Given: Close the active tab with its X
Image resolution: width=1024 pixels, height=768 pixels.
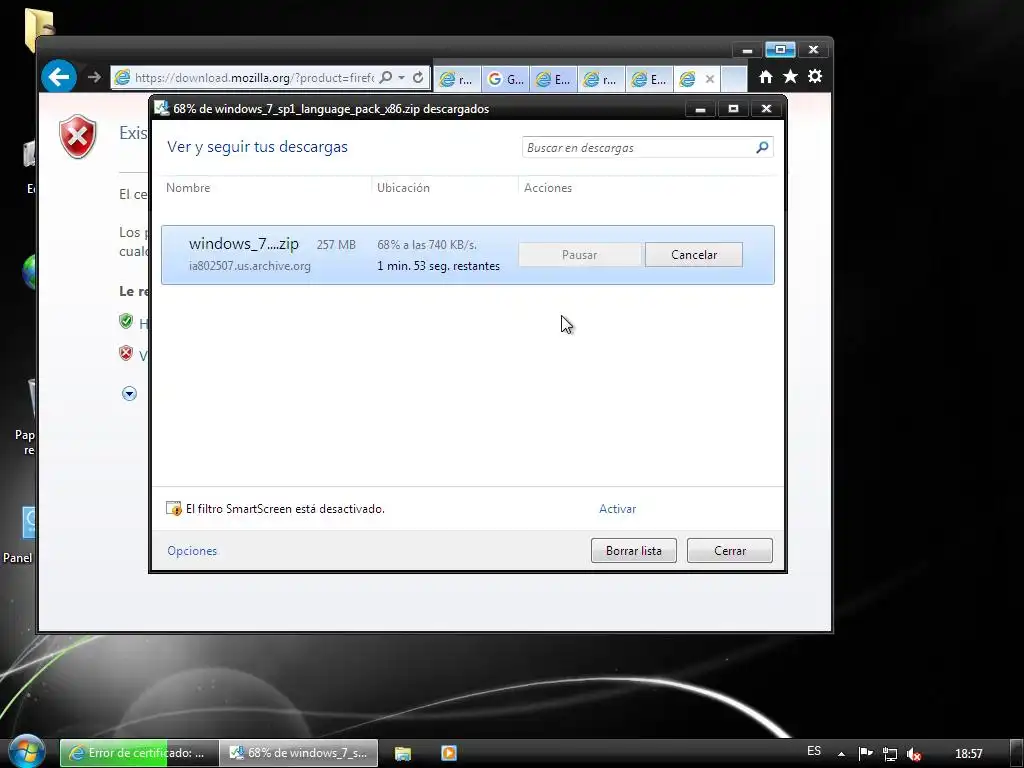Looking at the screenshot, I should (710, 79).
